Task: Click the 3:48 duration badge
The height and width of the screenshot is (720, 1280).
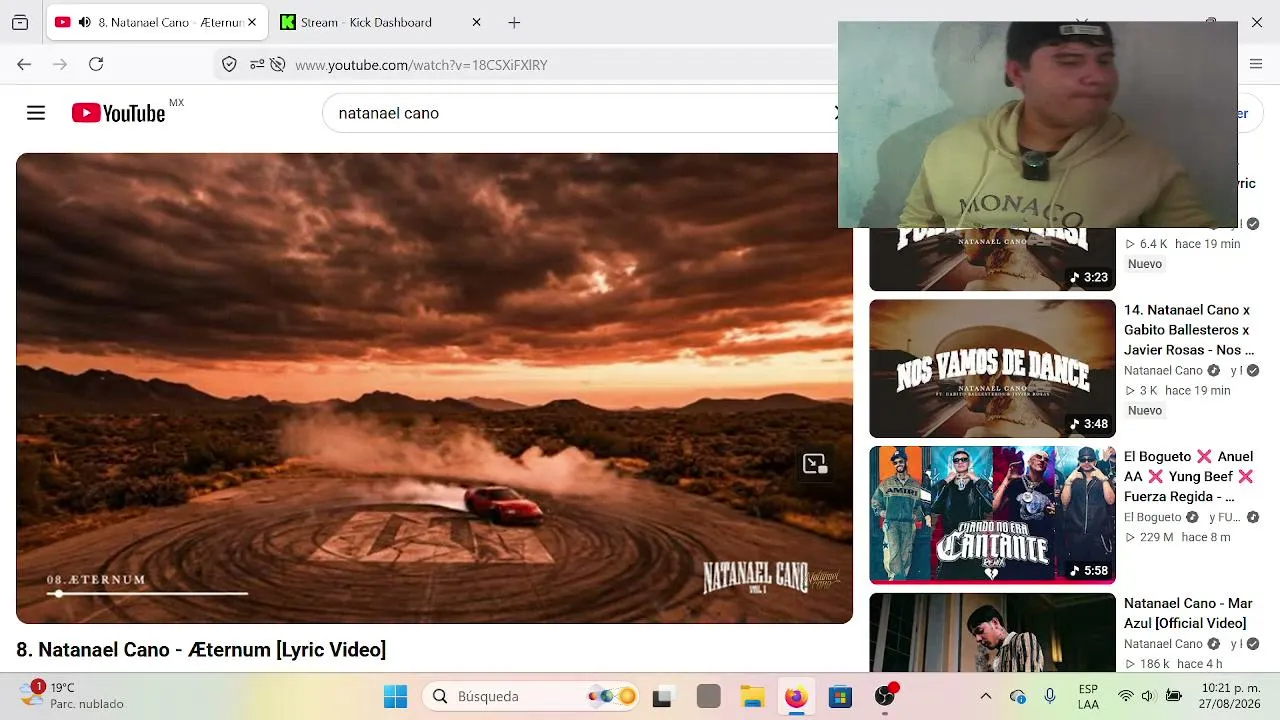Action: (x=1089, y=424)
